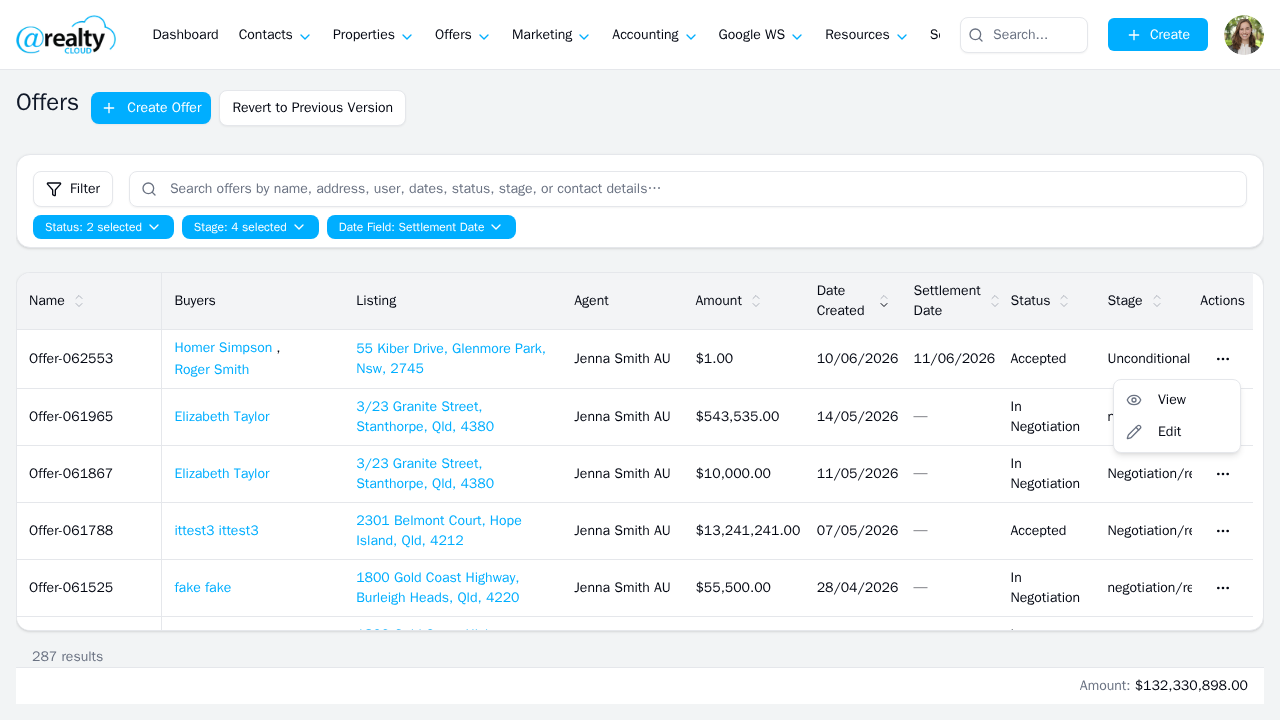This screenshot has width=1280, height=720.
Task: Click the Filter button
Action: [x=73, y=189]
